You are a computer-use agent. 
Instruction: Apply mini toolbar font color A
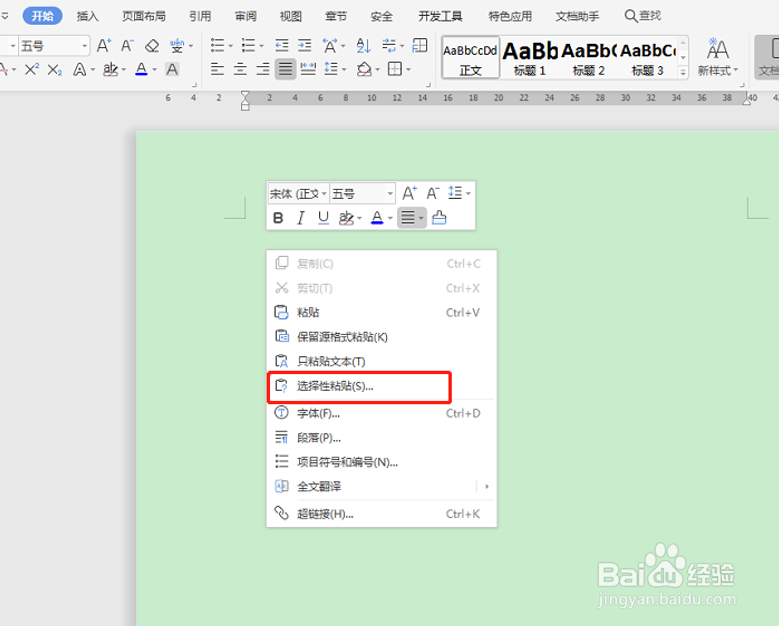pyautogui.click(x=377, y=218)
